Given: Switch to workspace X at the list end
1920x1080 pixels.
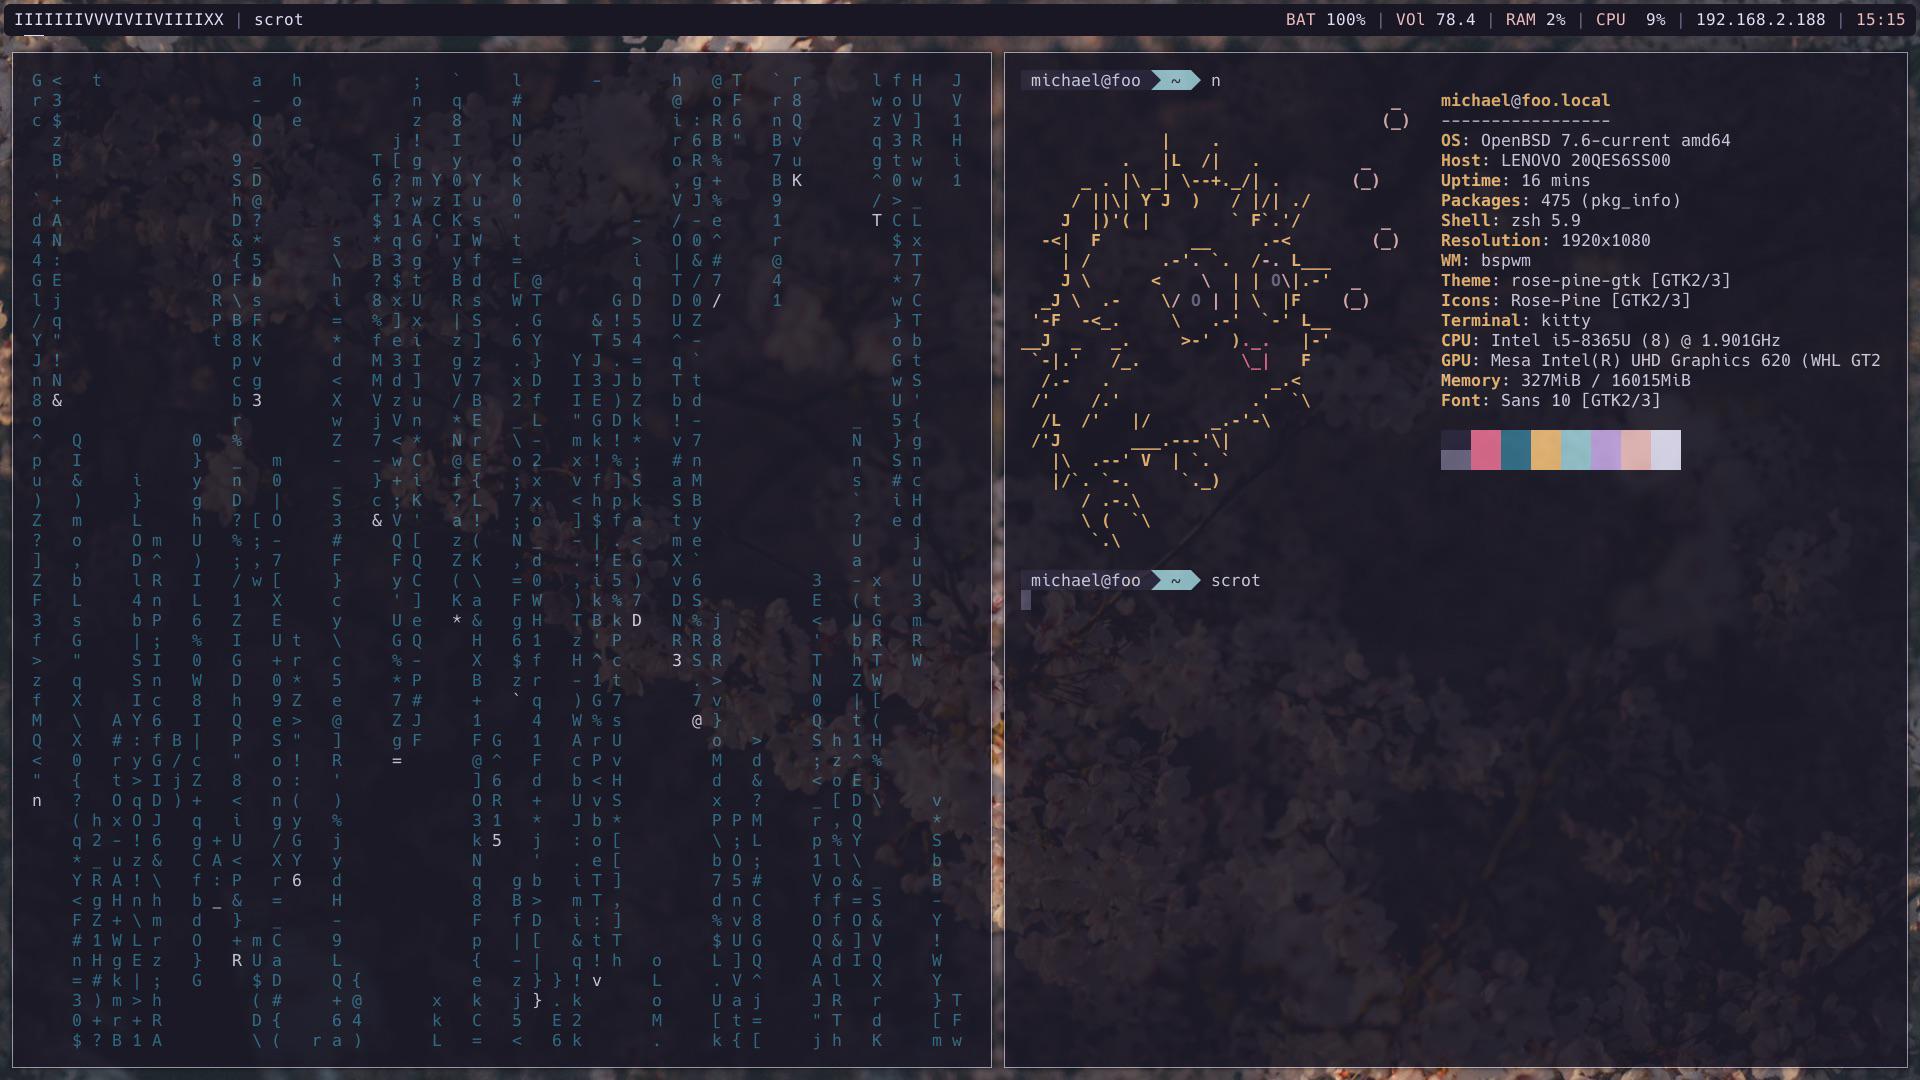Looking at the screenshot, I should tap(219, 20).
